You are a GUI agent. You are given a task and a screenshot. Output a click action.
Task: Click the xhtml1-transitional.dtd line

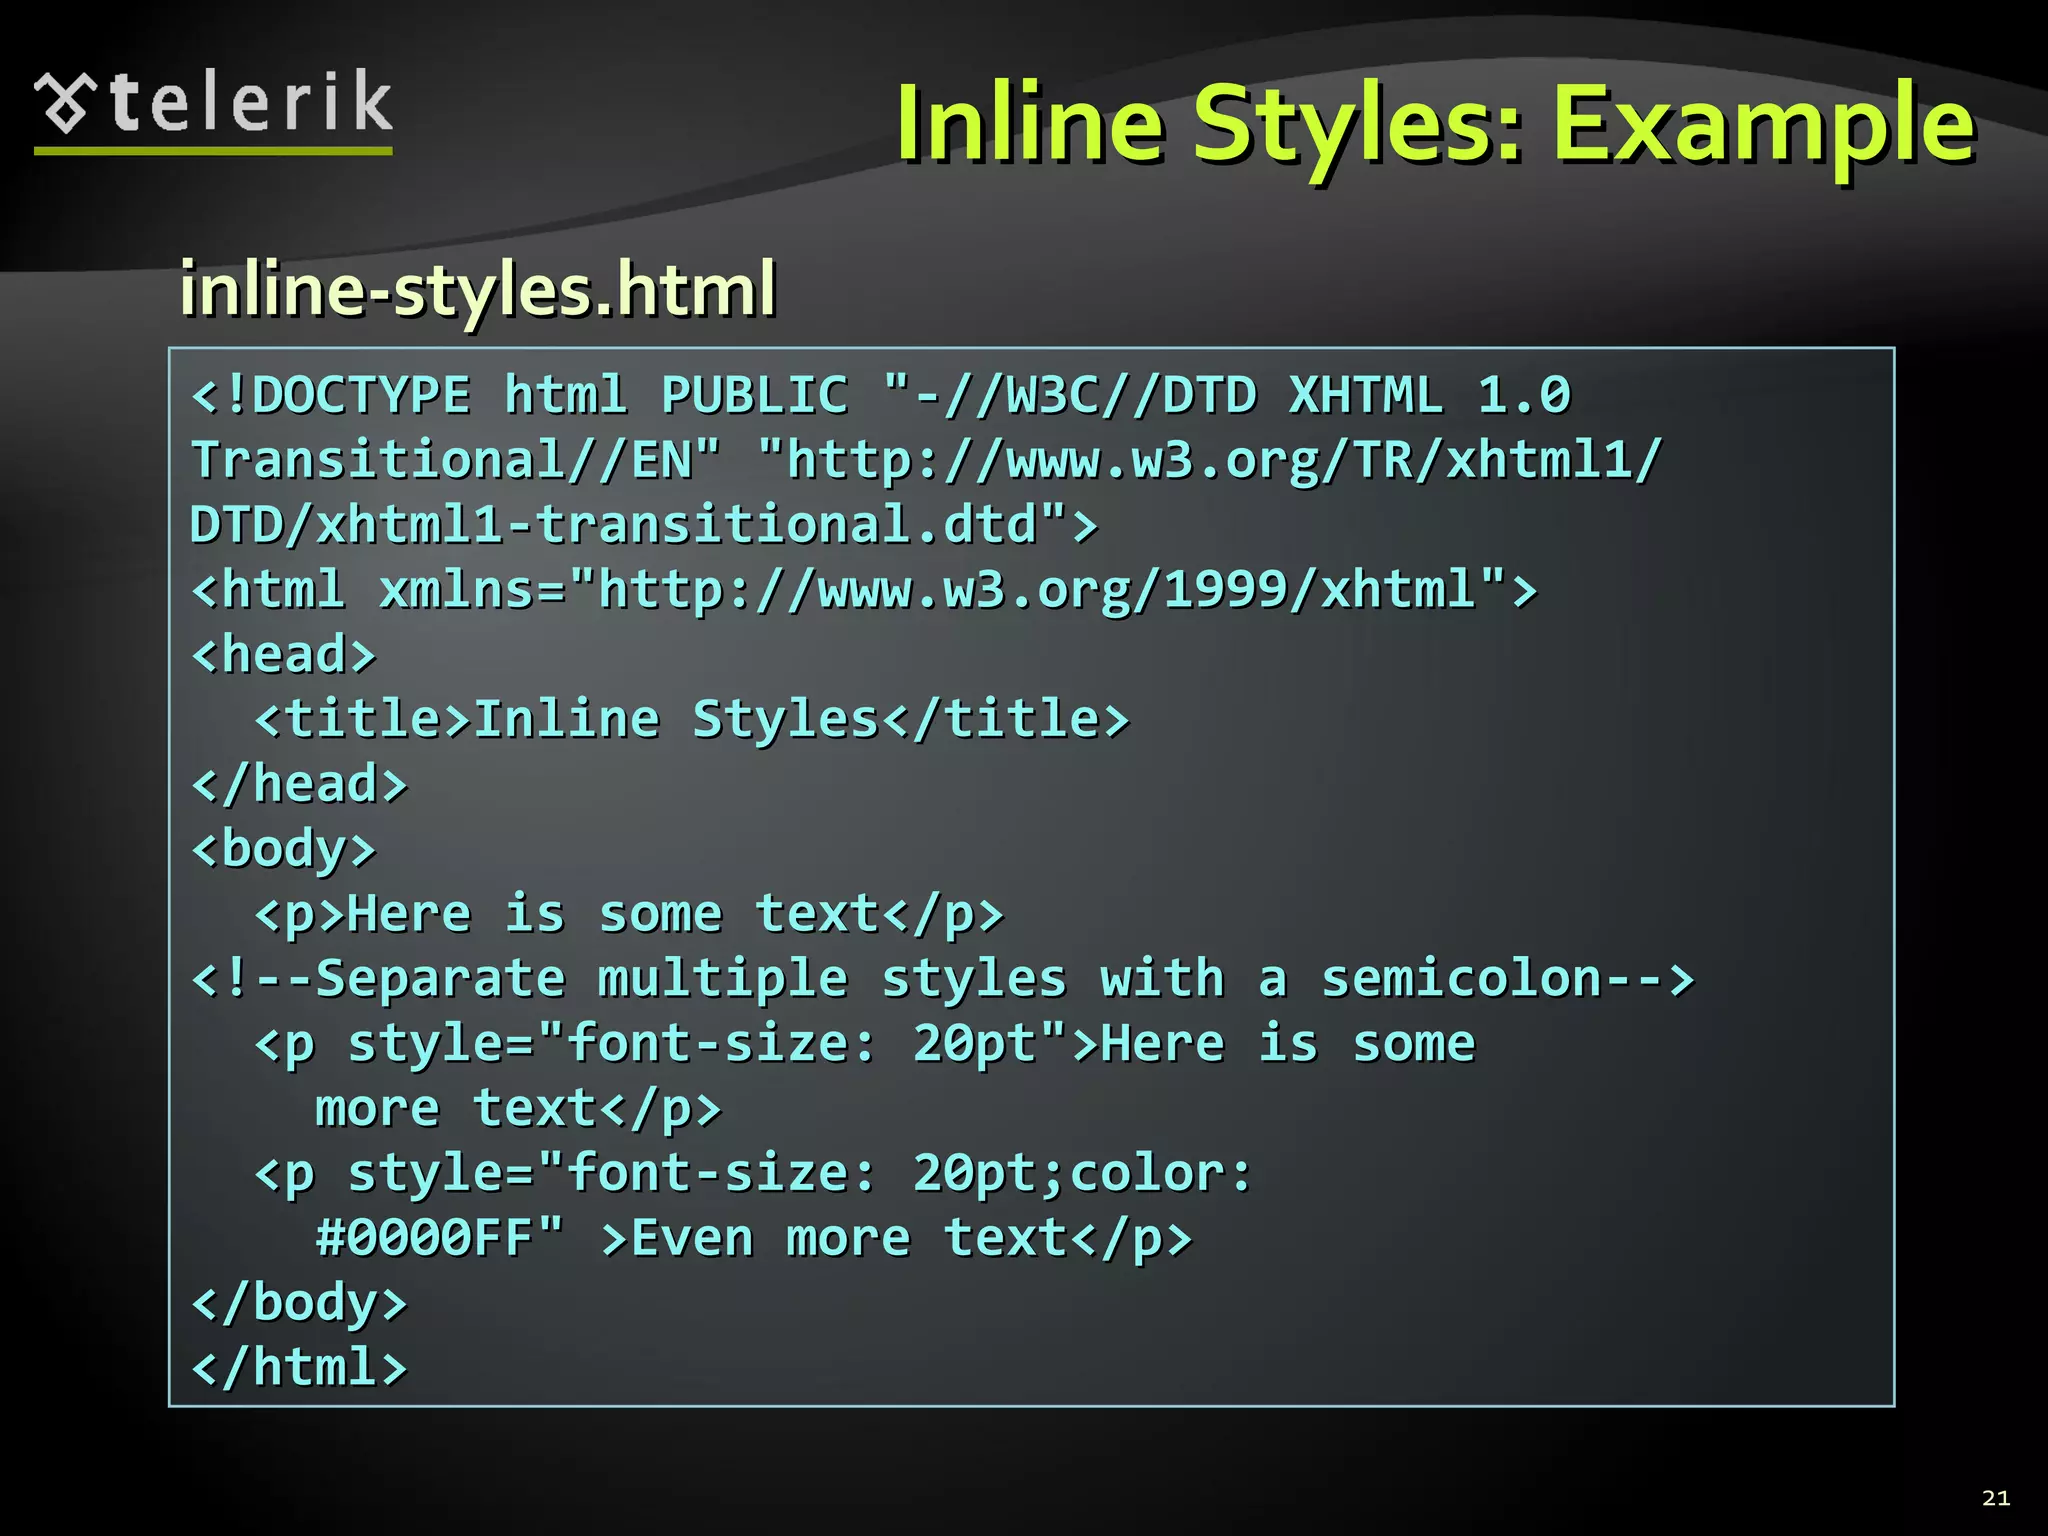(x=643, y=525)
